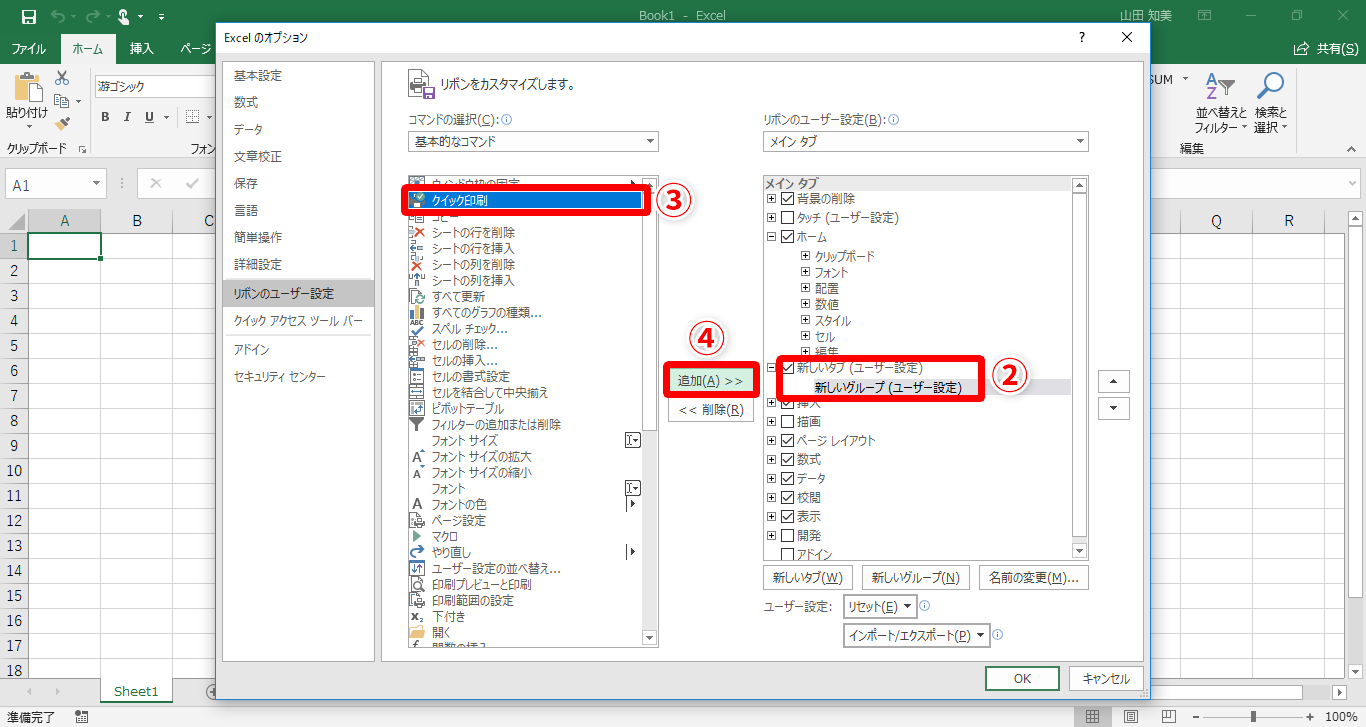Click the icon beside シートの行を削除
This screenshot has height=727, width=1366.
[418, 233]
